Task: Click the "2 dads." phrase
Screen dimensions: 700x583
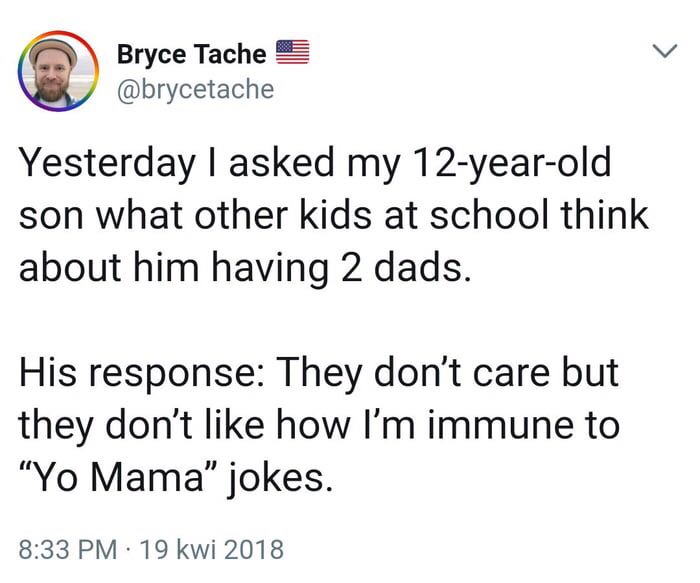Action: (x=406, y=268)
